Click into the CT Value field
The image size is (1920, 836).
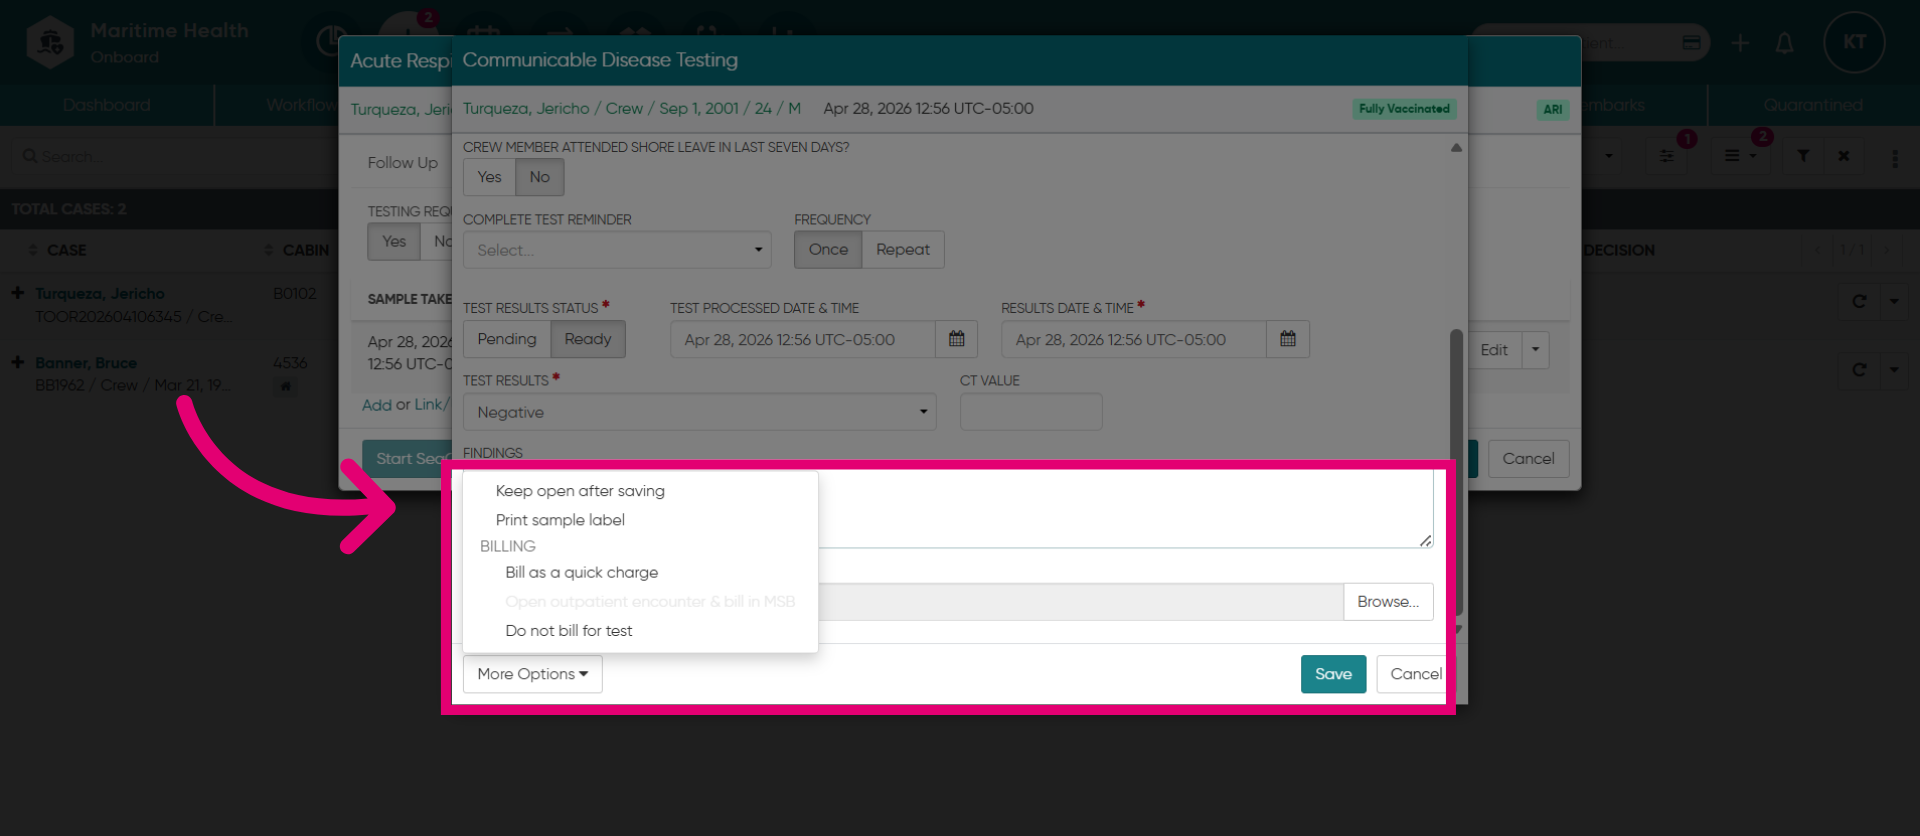(1031, 412)
